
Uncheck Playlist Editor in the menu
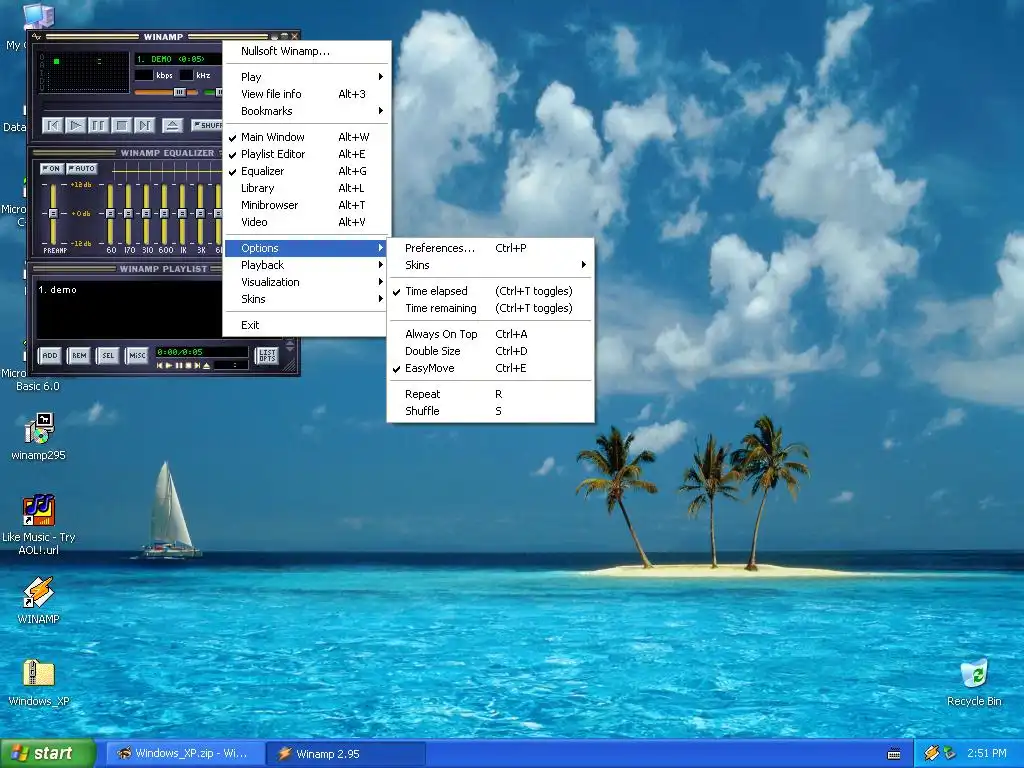[306, 154]
